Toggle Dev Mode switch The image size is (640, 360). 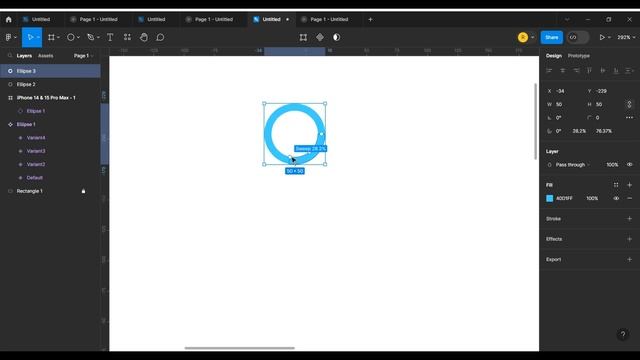click(578, 37)
